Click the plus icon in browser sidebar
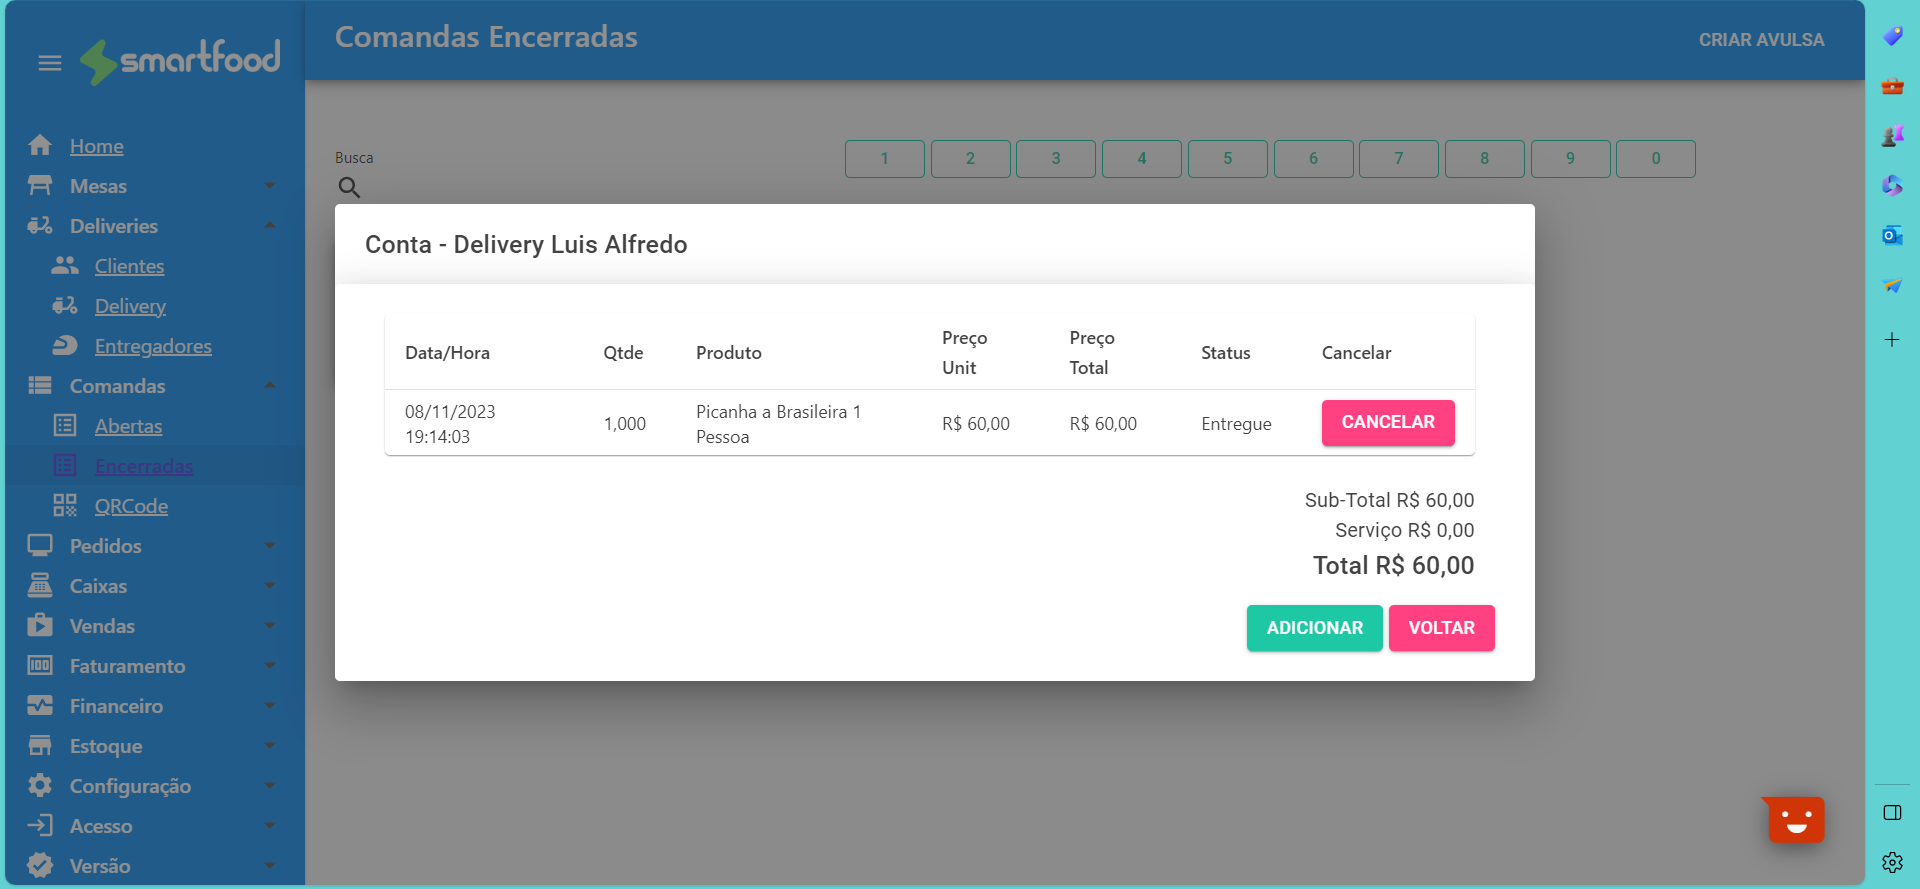Viewport: 1920px width, 889px height. coord(1891,340)
